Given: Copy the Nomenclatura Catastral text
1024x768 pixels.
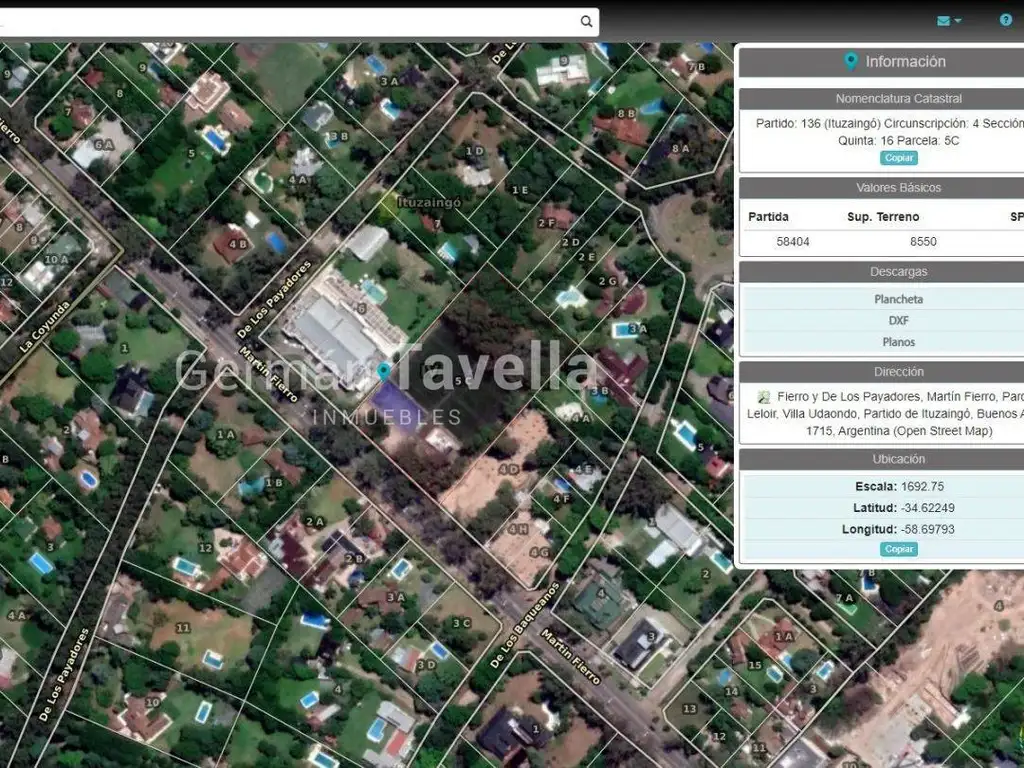Looking at the screenshot, I should click(899, 158).
